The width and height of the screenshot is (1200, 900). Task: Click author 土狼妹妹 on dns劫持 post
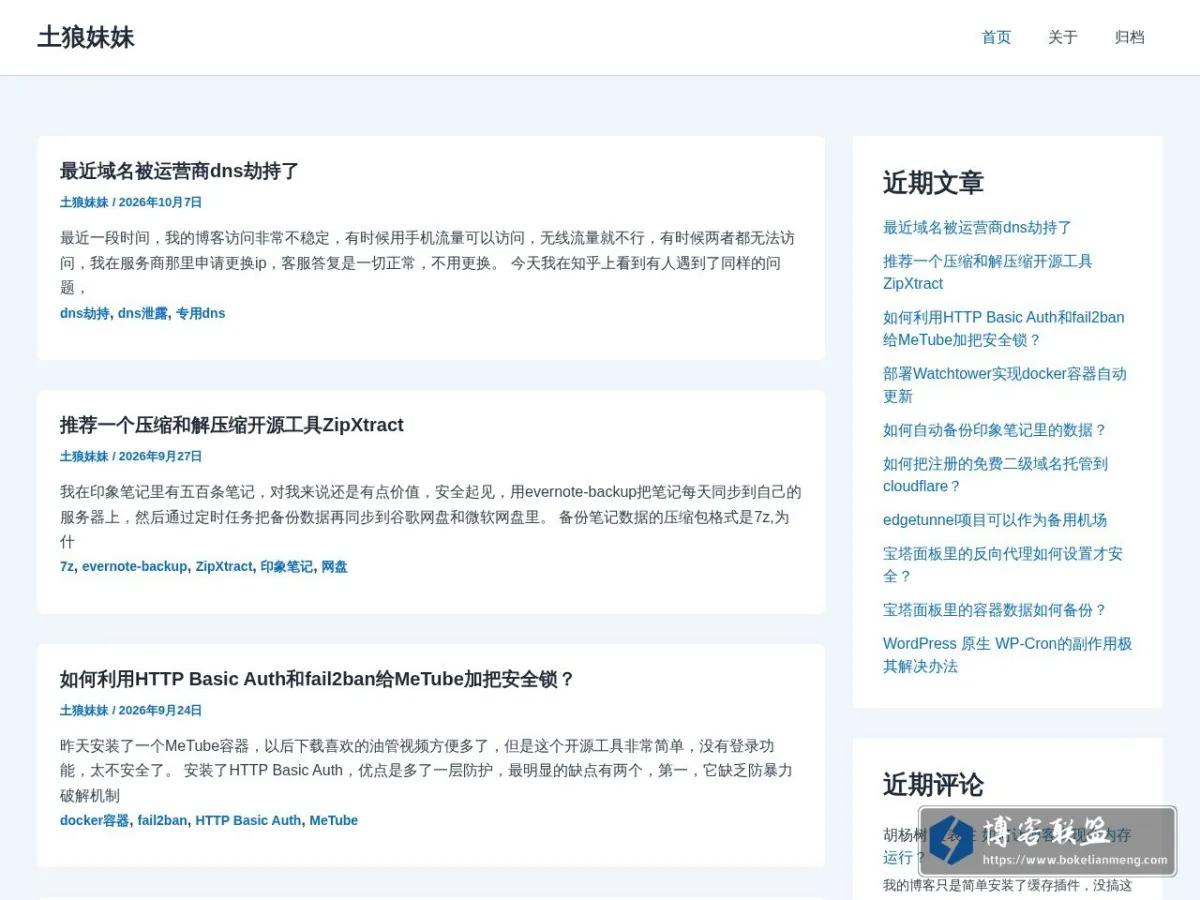(x=84, y=202)
